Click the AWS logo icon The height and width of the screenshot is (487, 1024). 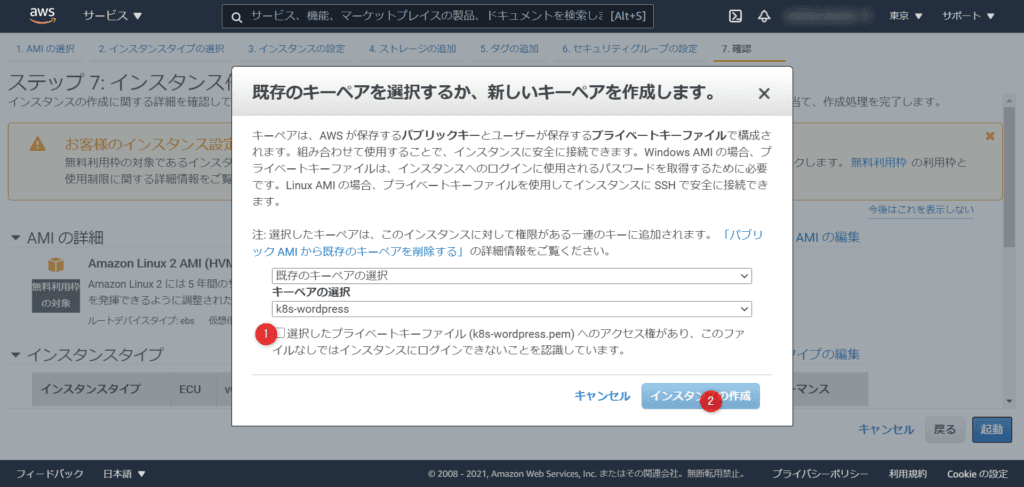pyautogui.click(x=42, y=16)
